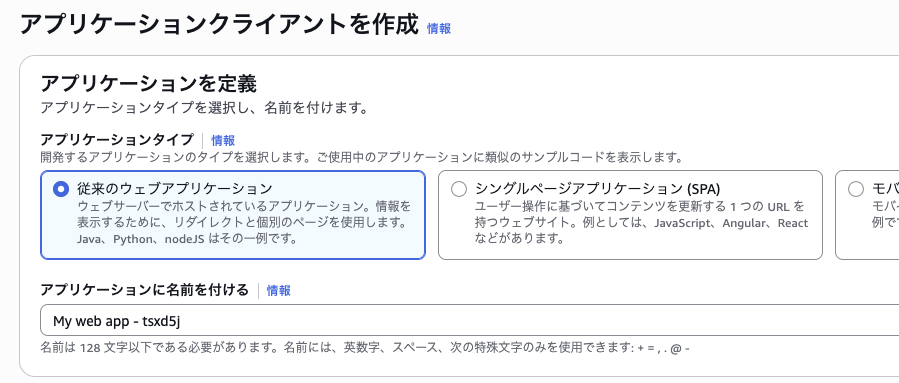Image resolution: width=899 pixels, height=383 pixels.
Task: Click the help text starting 開発するアプリケーションのタイプ
Action: tap(362, 157)
